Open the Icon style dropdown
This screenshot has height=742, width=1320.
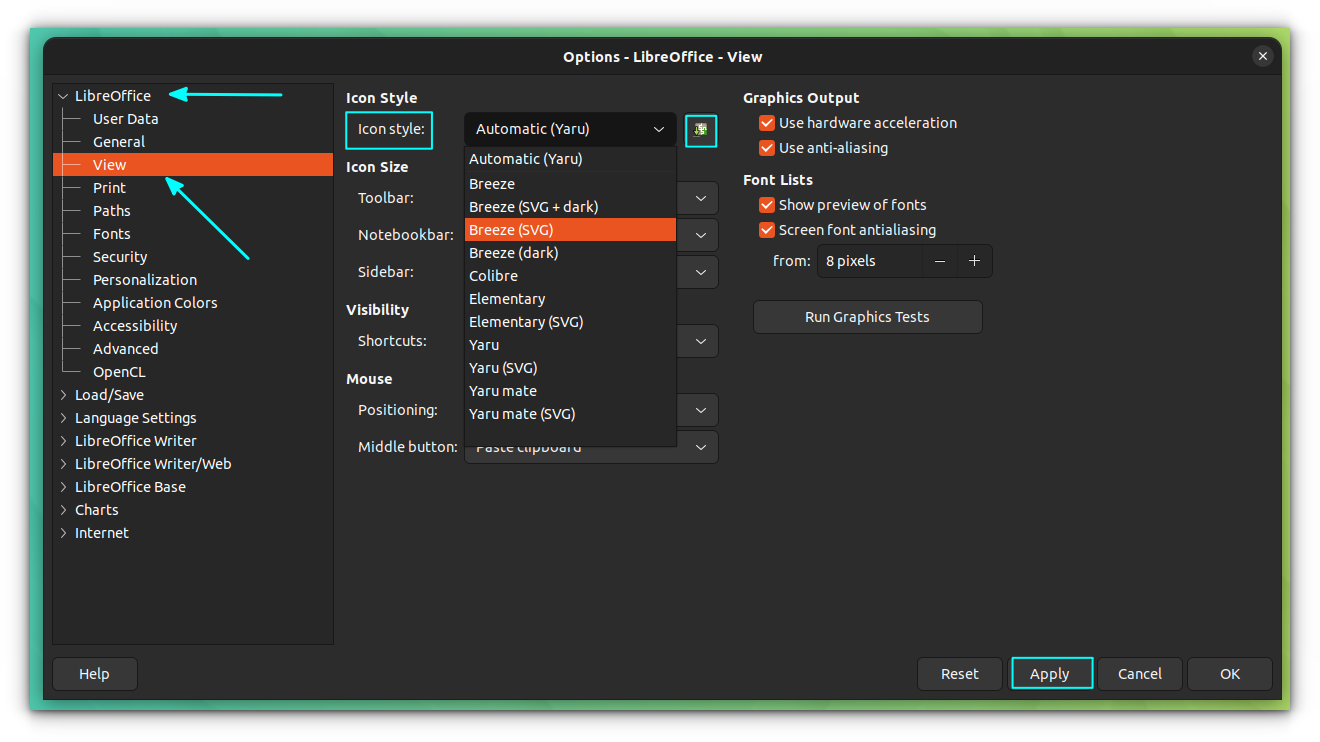(x=570, y=129)
